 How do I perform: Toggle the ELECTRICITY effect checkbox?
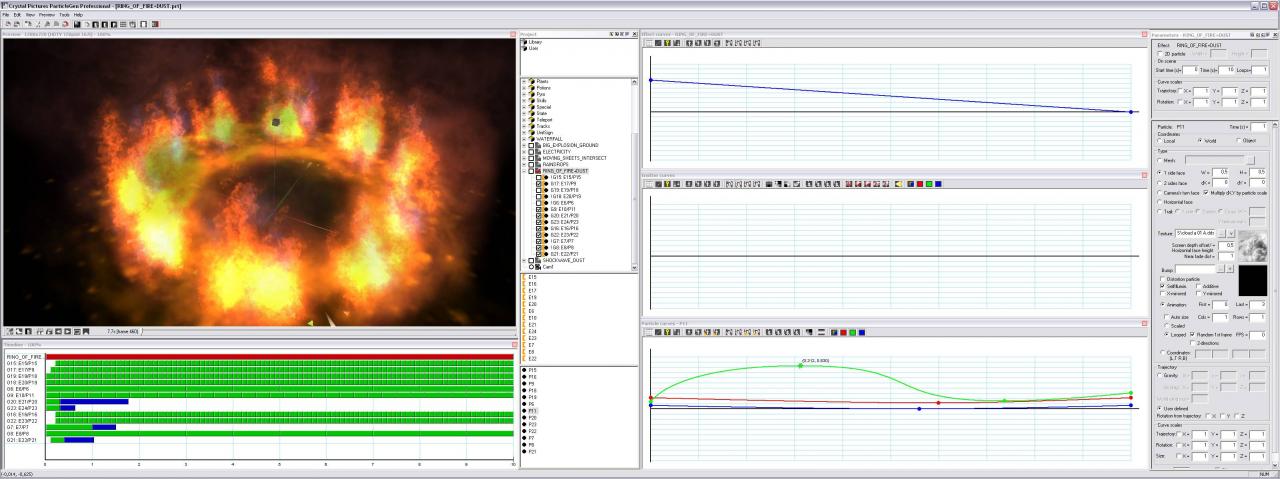click(532, 152)
